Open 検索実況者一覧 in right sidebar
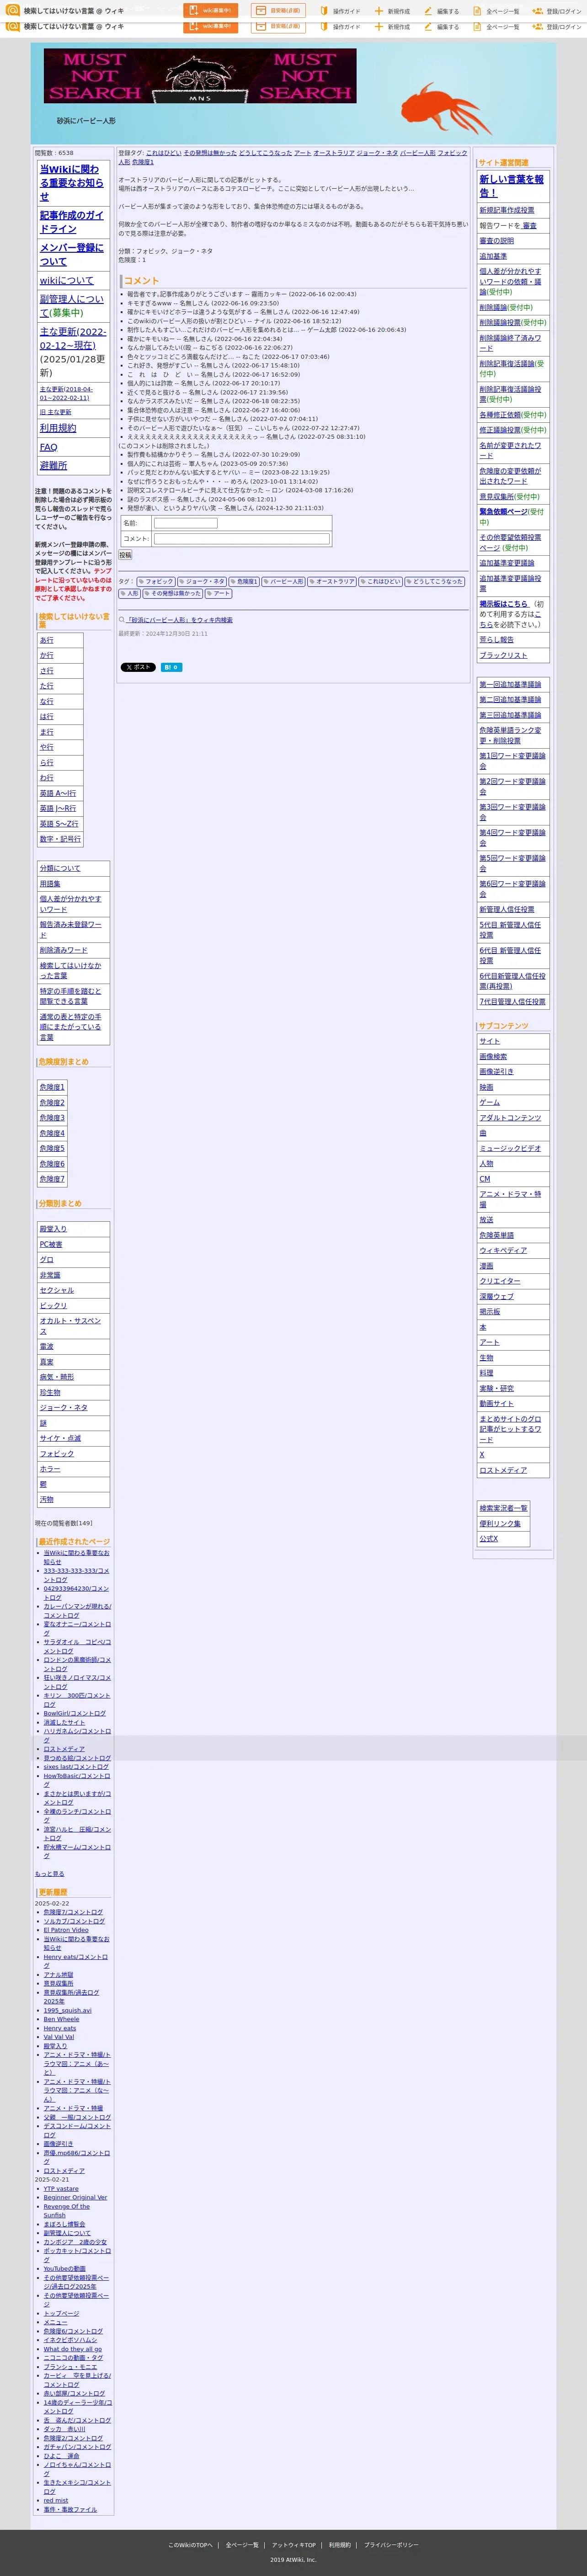Viewport: 587px width, 2576px height. click(503, 1508)
